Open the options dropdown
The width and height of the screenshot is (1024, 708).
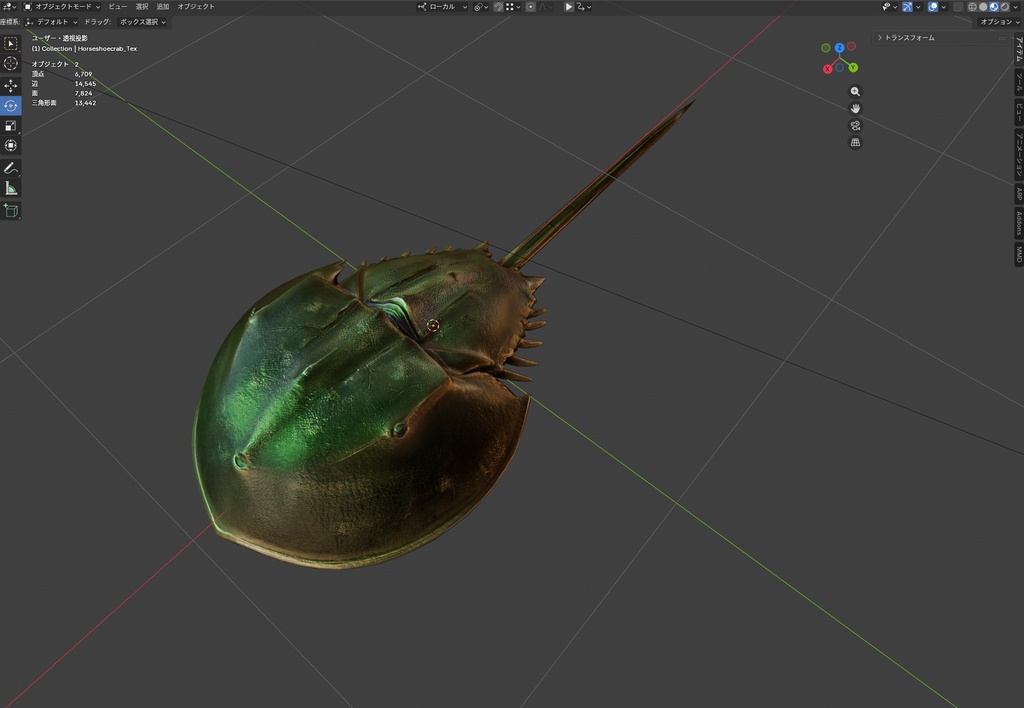tap(999, 22)
